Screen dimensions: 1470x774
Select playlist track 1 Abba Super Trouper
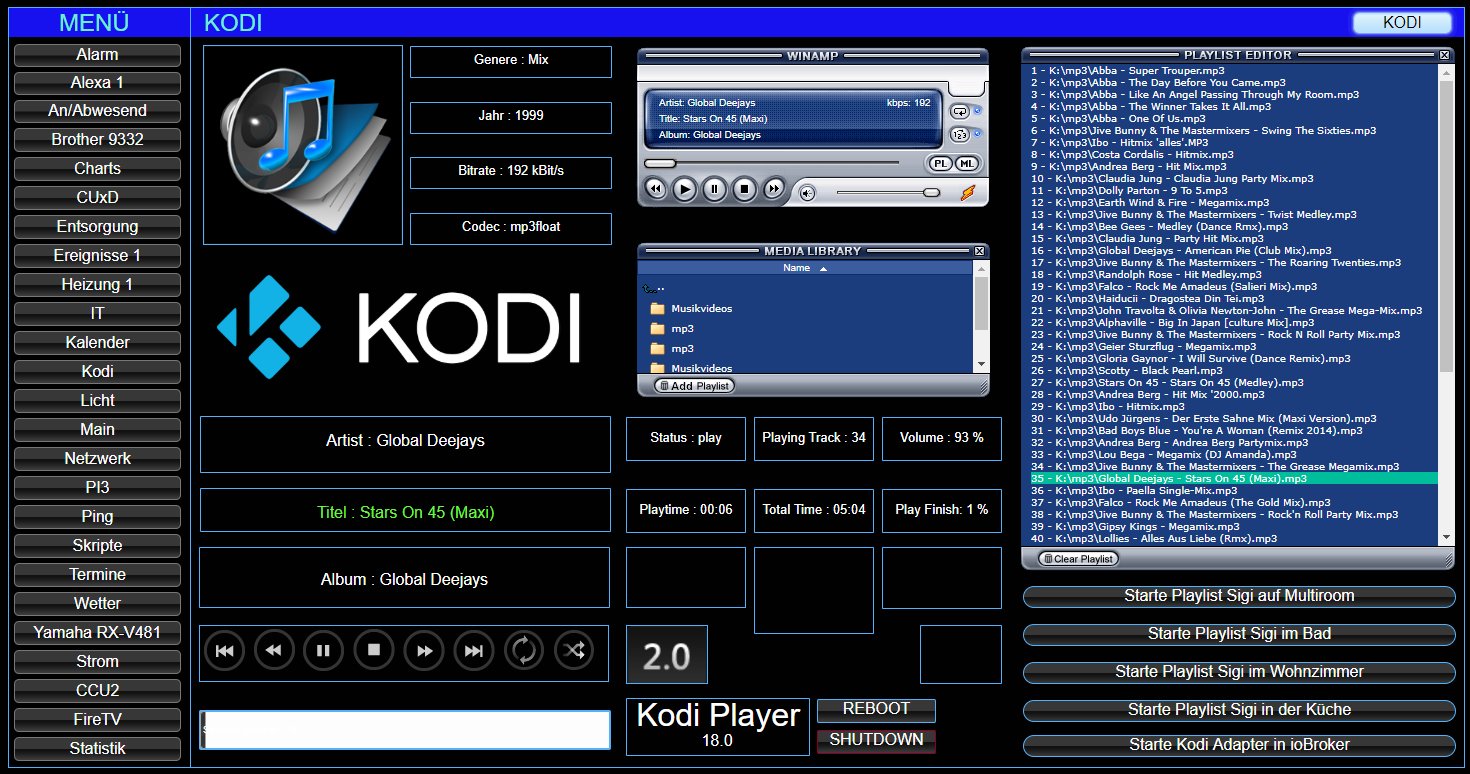pyautogui.click(x=1233, y=71)
